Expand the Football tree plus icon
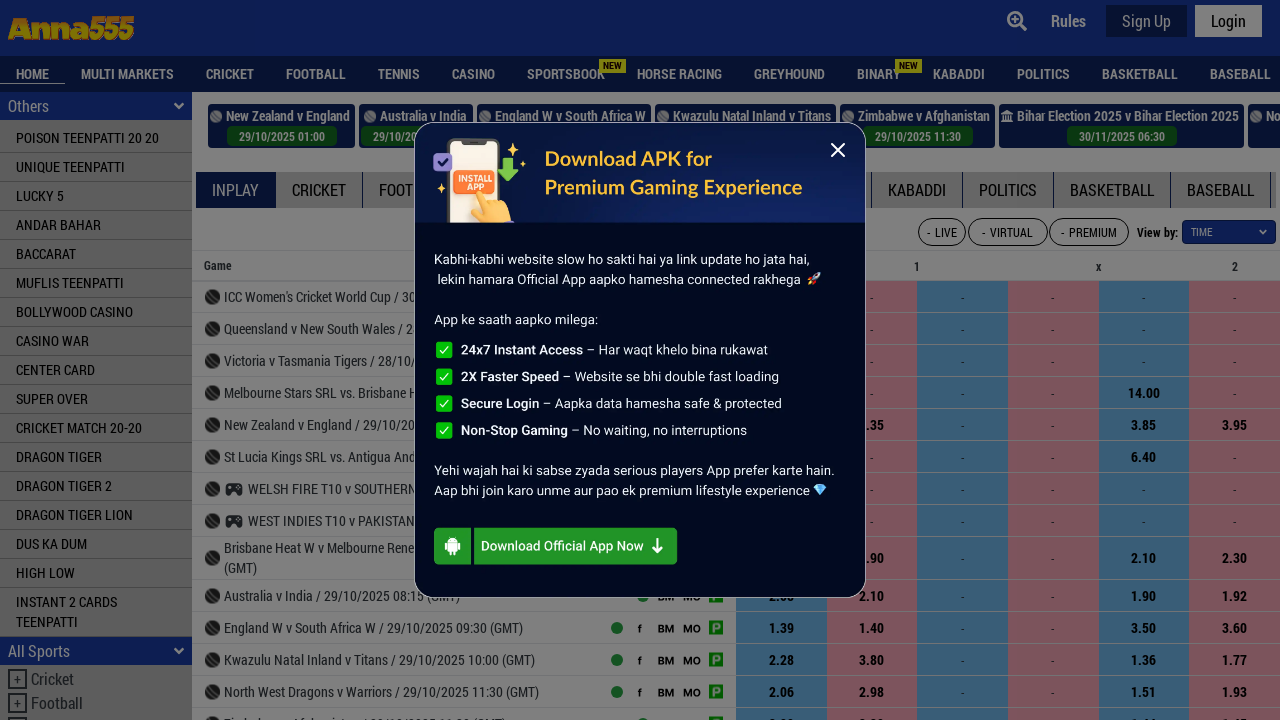This screenshot has height=720, width=1280. click(17, 704)
